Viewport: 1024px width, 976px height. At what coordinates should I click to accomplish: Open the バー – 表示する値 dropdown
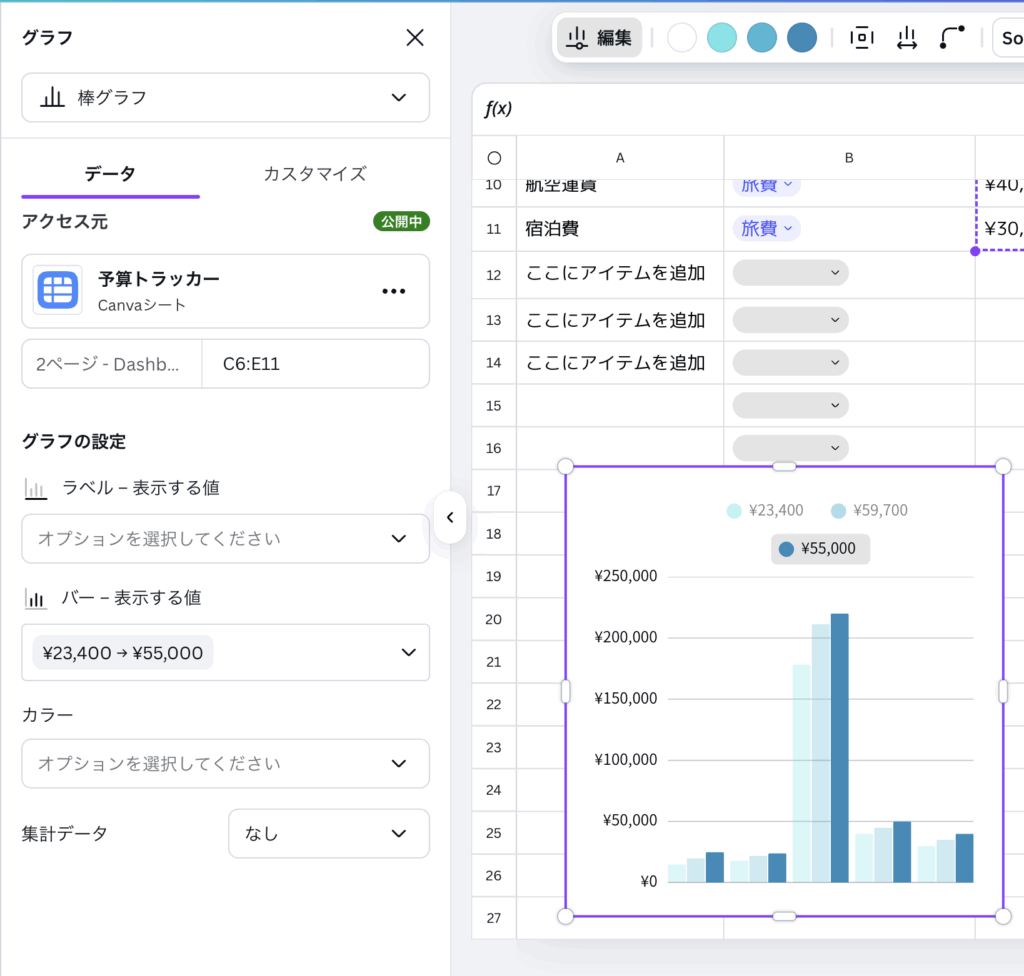tap(225, 653)
